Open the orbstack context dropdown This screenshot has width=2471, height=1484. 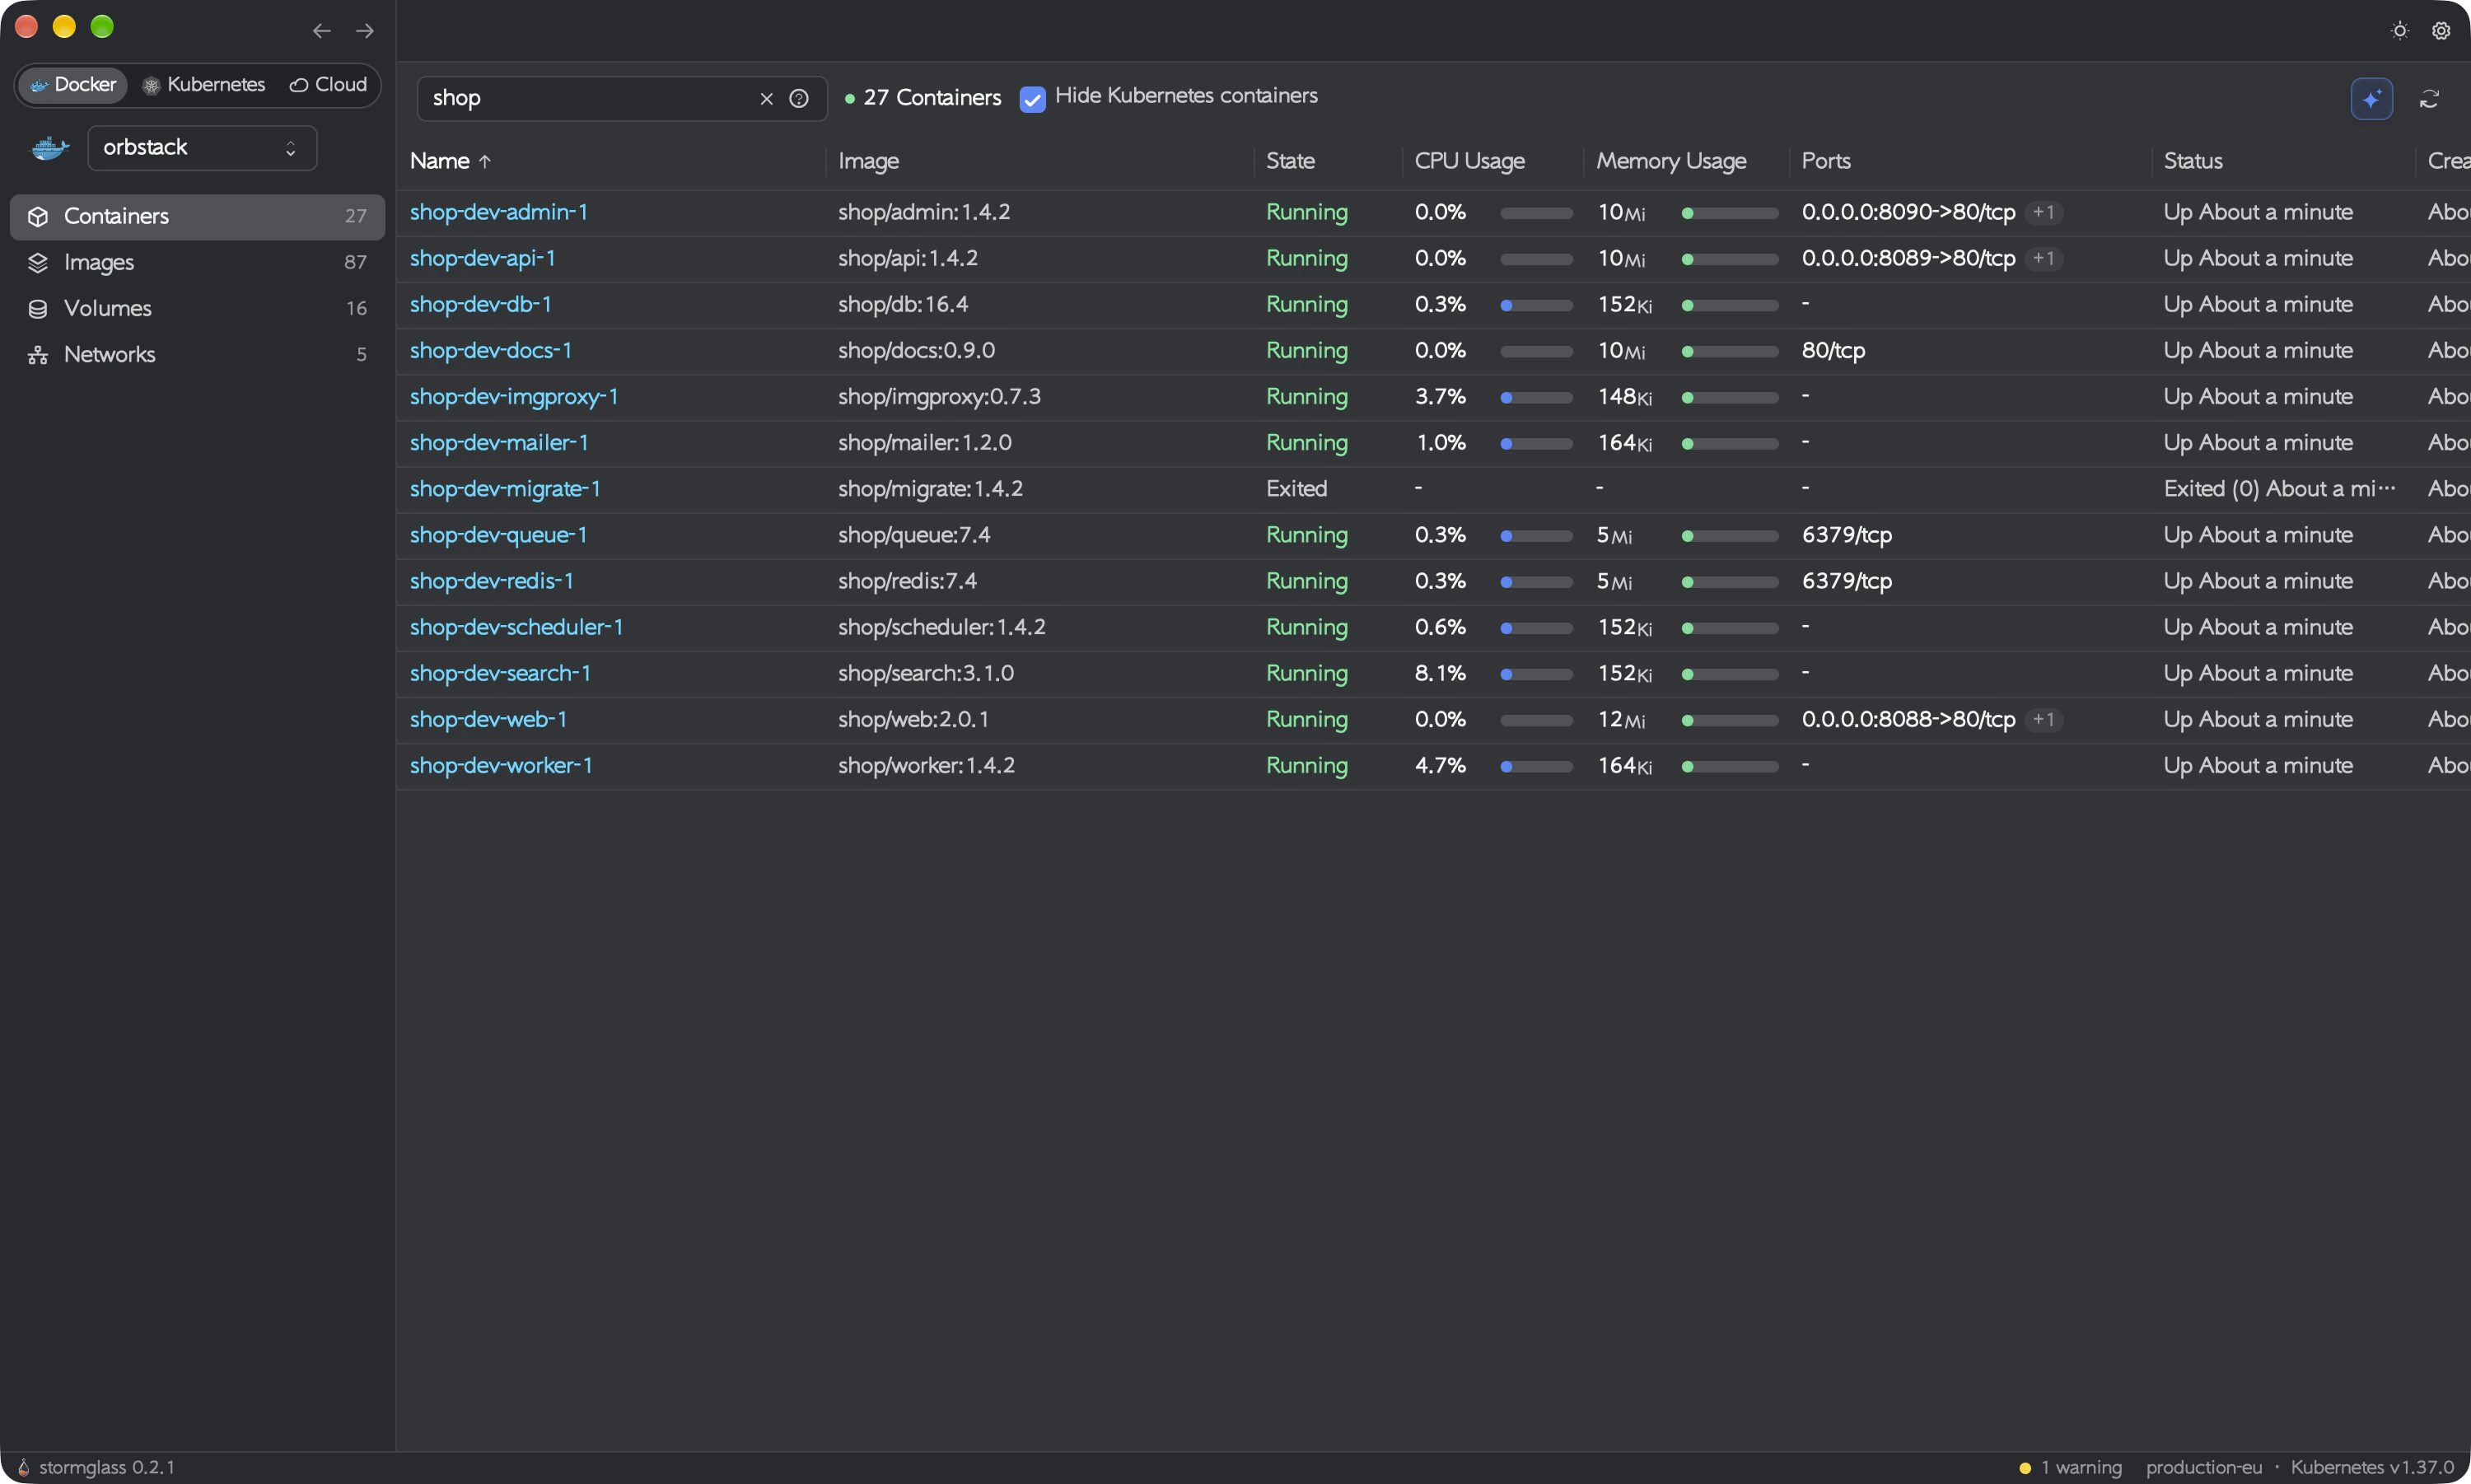click(x=202, y=148)
